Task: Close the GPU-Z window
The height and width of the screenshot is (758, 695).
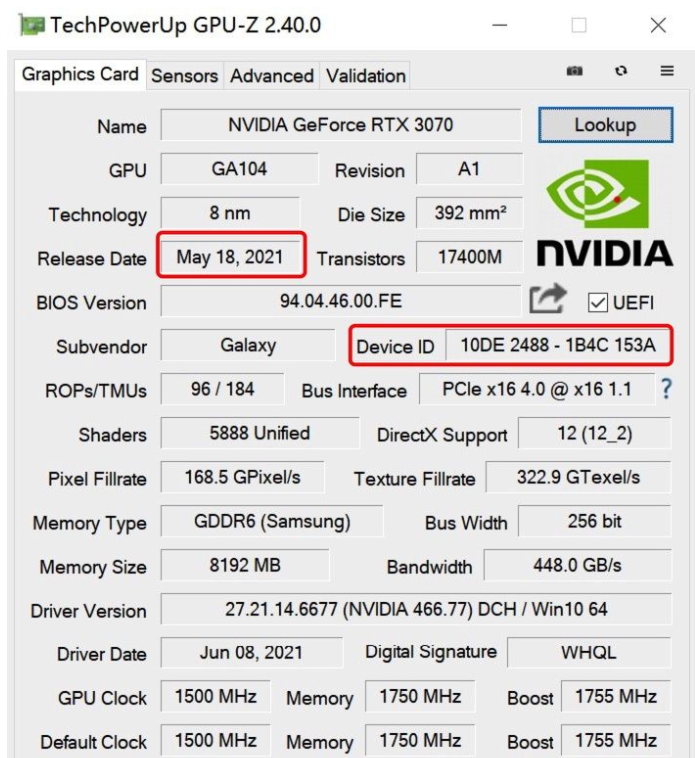Action: pyautogui.click(x=657, y=25)
